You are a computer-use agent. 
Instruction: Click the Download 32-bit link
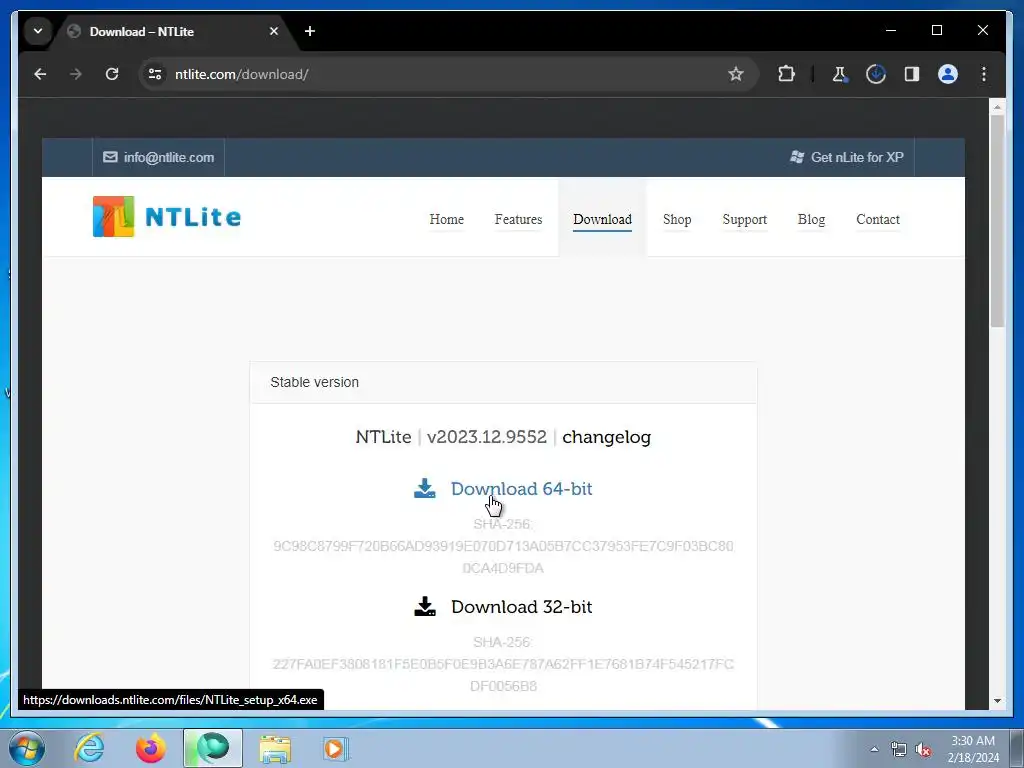(521, 607)
